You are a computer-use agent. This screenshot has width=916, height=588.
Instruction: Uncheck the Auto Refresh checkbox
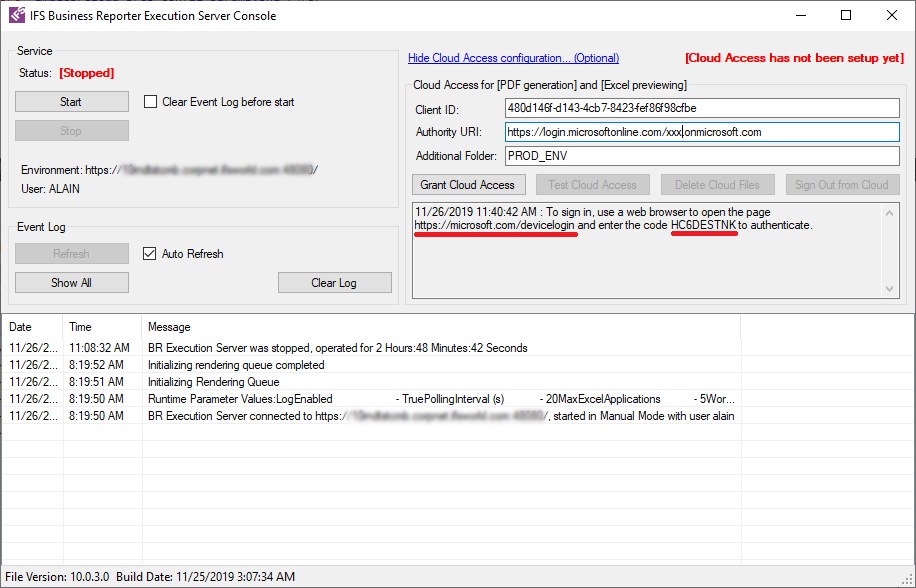click(151, 254)
